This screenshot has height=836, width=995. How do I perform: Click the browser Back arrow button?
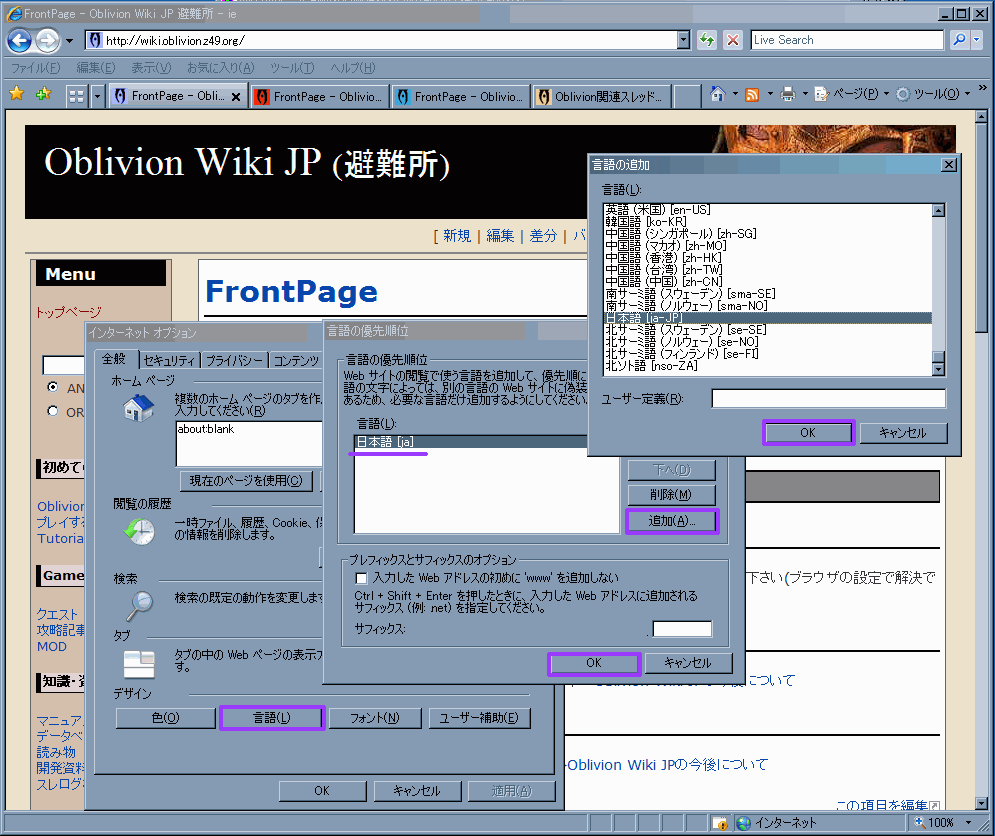tap(19, 41)
